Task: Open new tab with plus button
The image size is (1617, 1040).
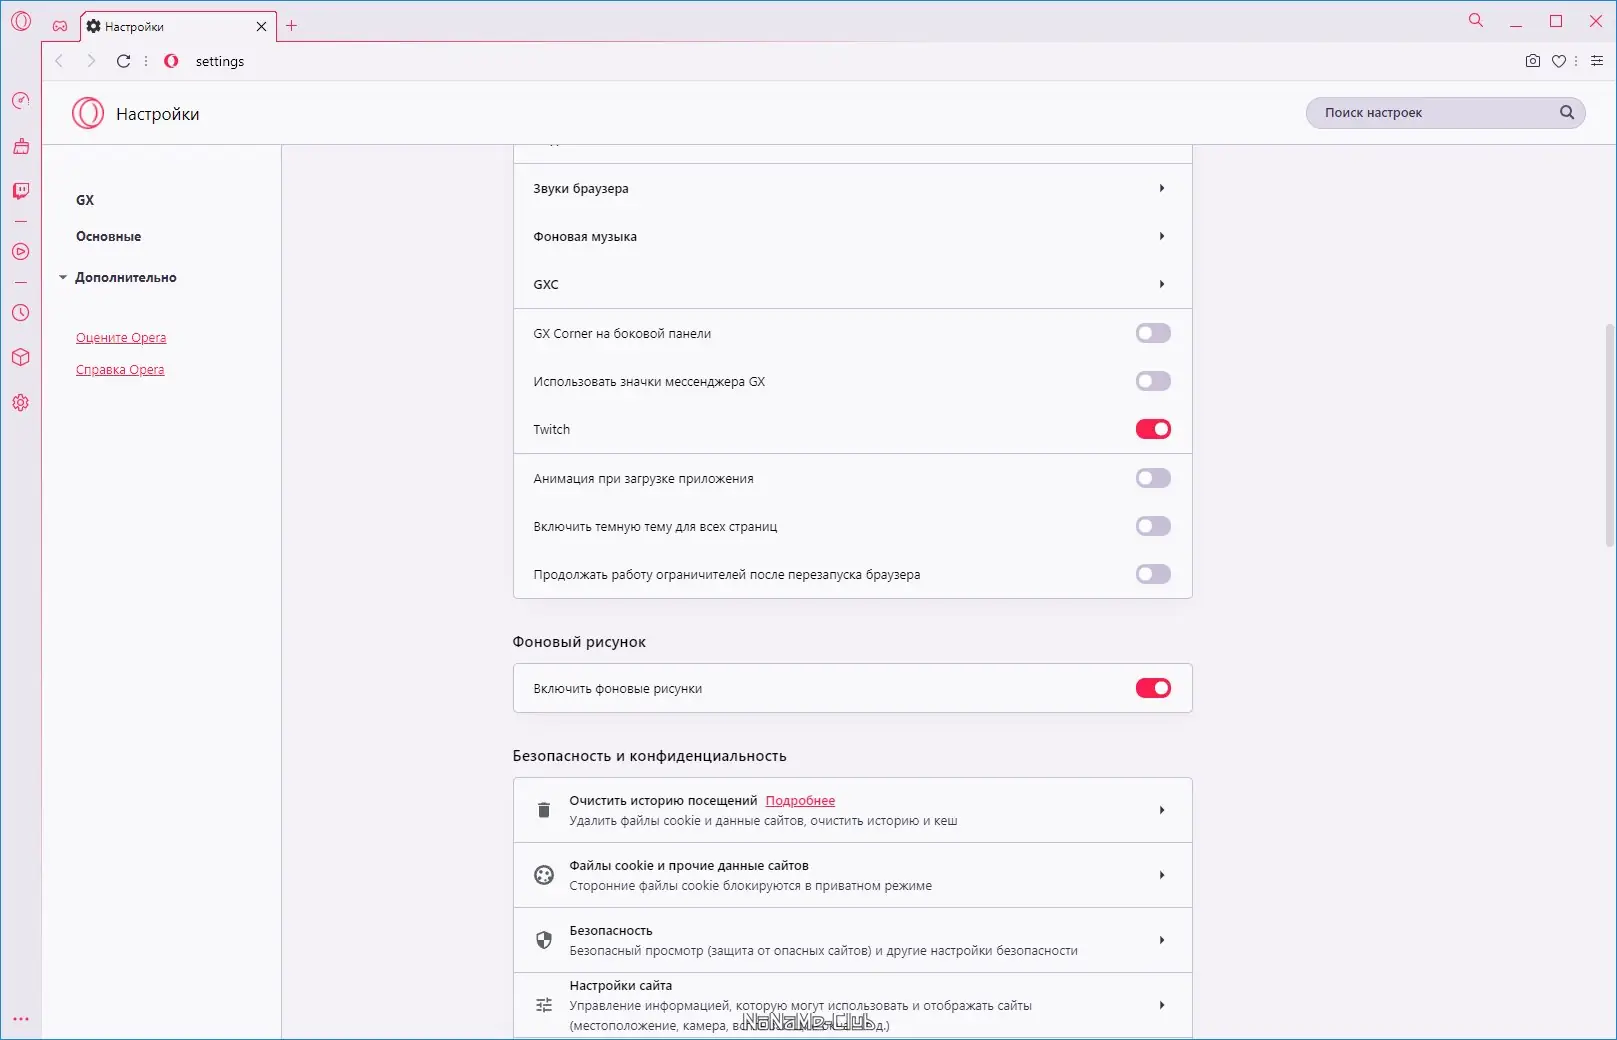Action: [292, 26]
